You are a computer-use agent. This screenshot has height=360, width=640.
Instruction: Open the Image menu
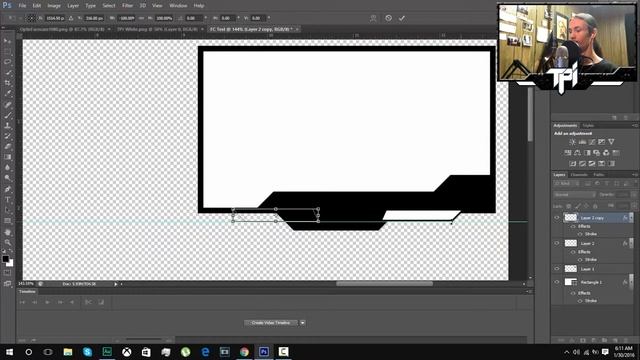tap(53, 6)
